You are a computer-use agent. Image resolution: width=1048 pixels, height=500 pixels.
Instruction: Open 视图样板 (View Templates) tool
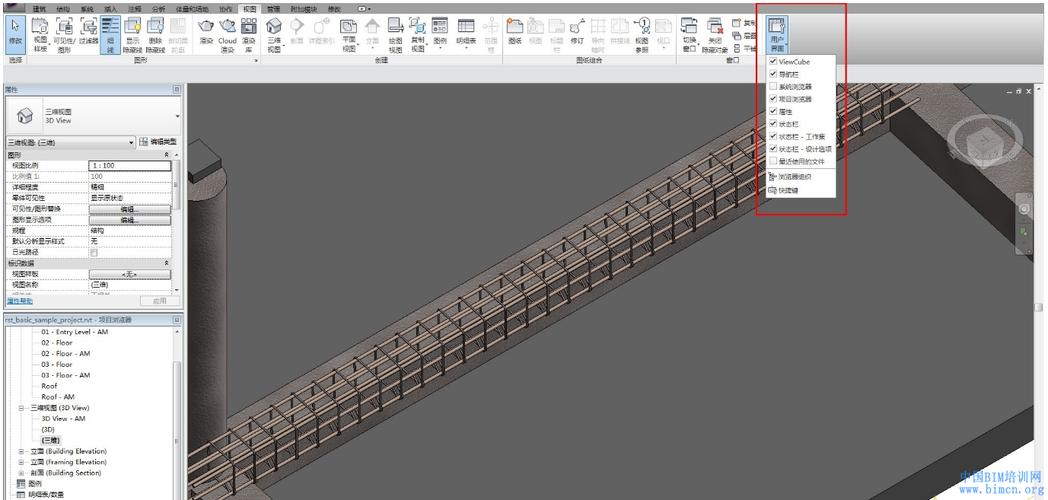(40, 35)
